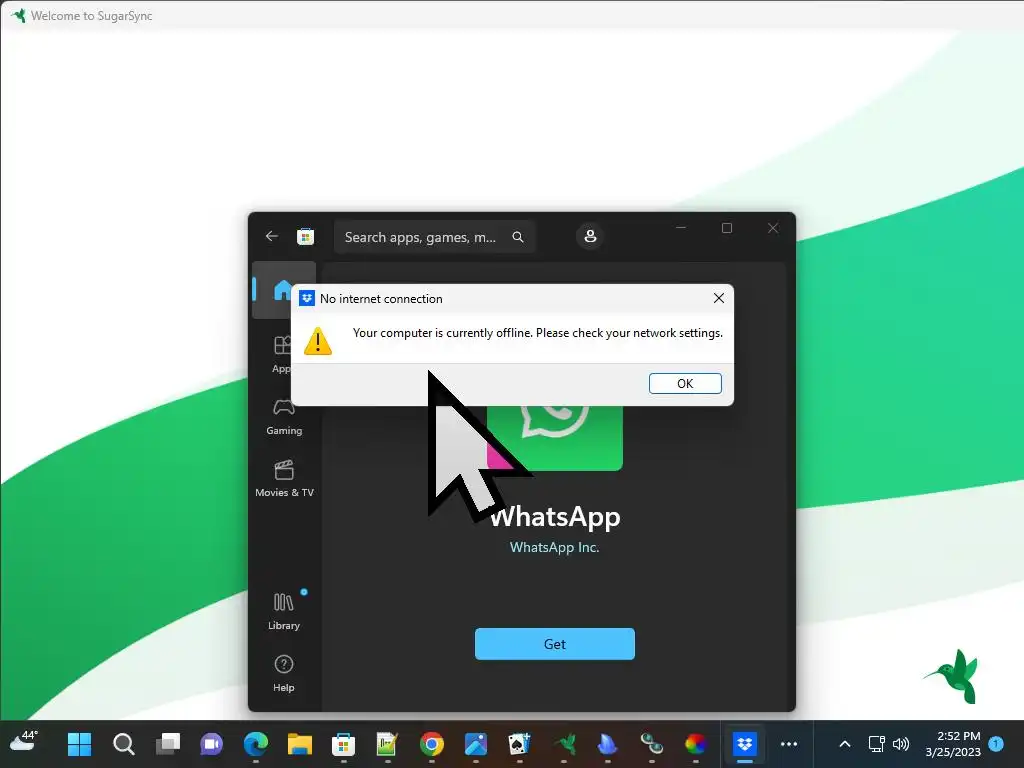Launch Google Chrome from the taskbar
Screen dimensions: 1024x768
click(432, 744)
